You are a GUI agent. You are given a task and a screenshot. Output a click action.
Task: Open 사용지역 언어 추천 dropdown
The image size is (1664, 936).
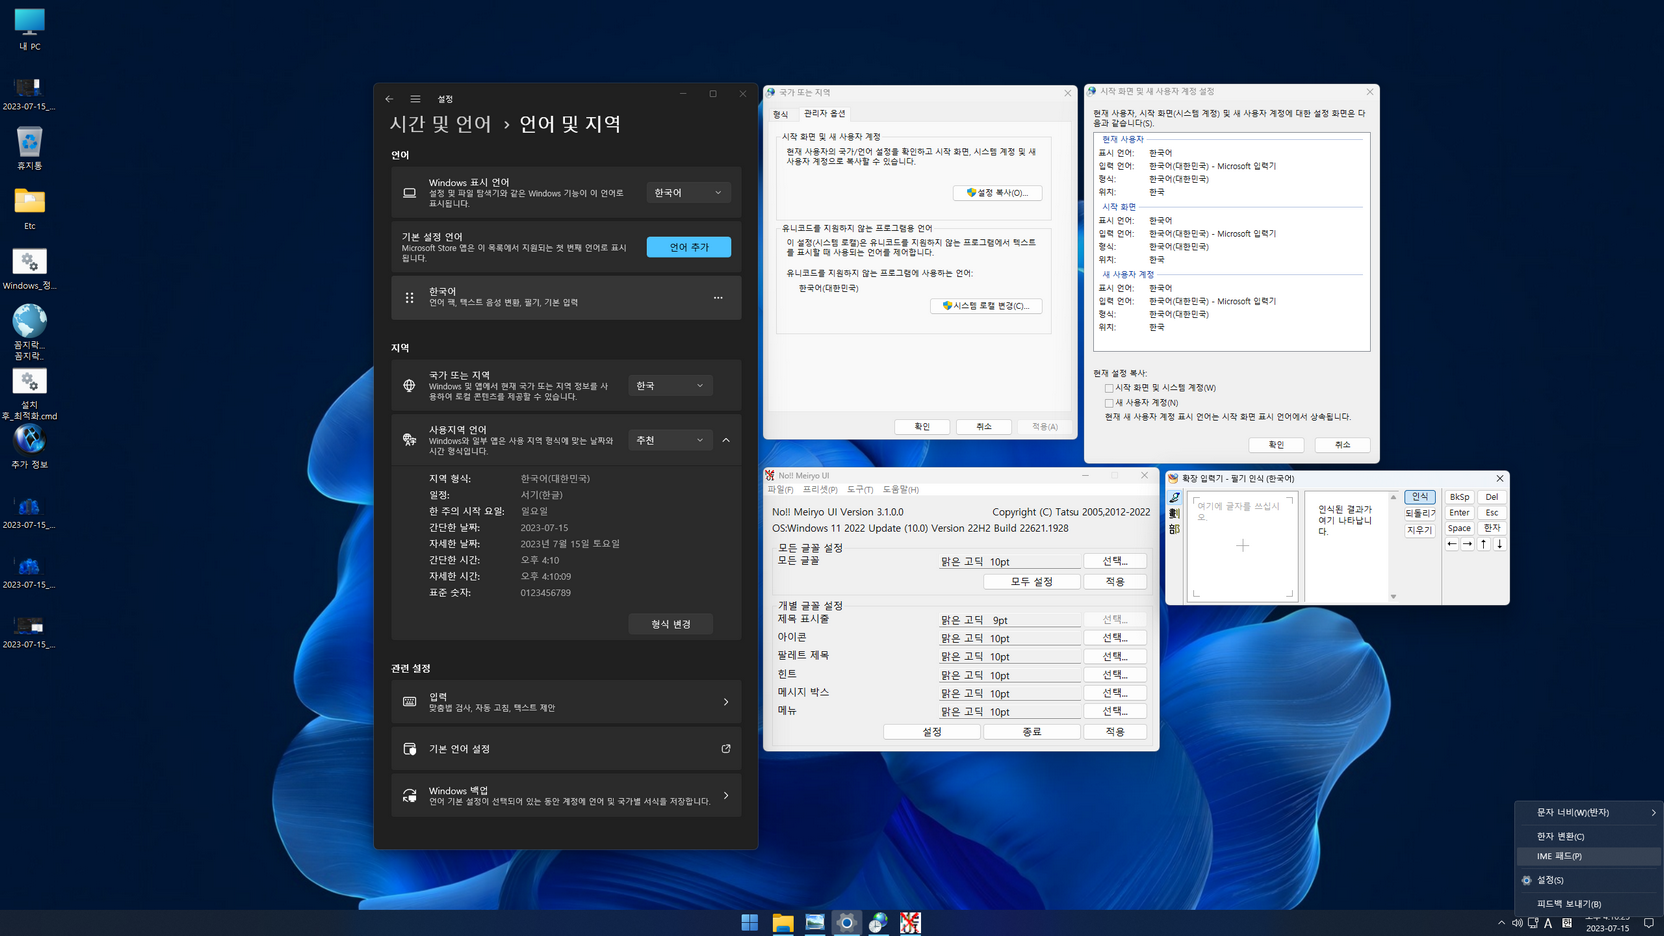point(670,440)
